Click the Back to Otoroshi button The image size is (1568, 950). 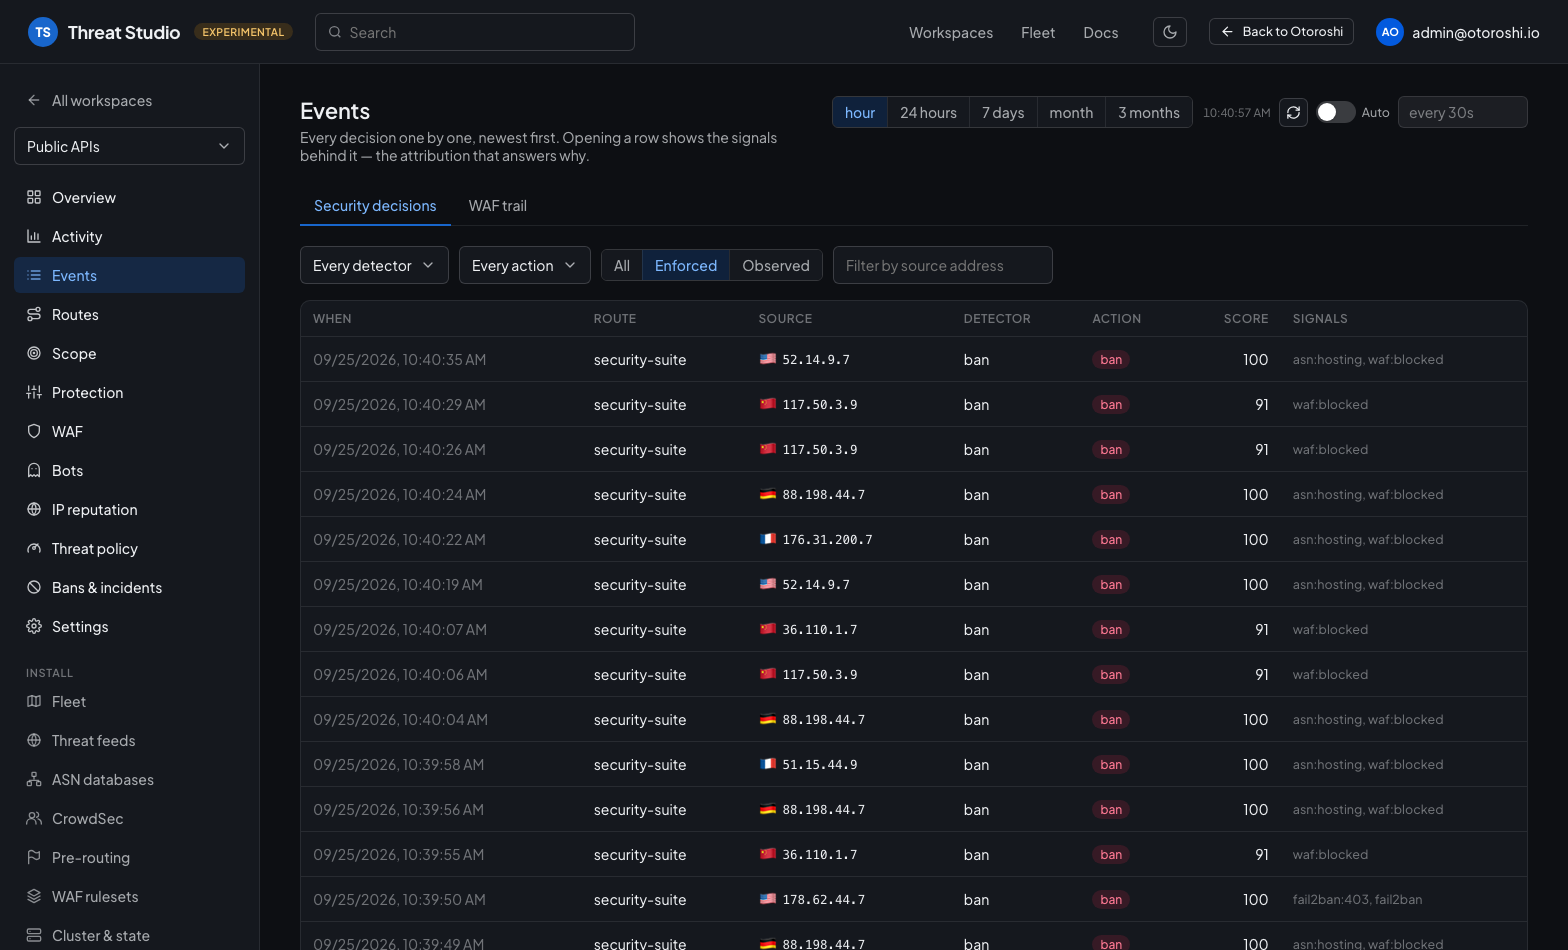tap(1281, 32)
